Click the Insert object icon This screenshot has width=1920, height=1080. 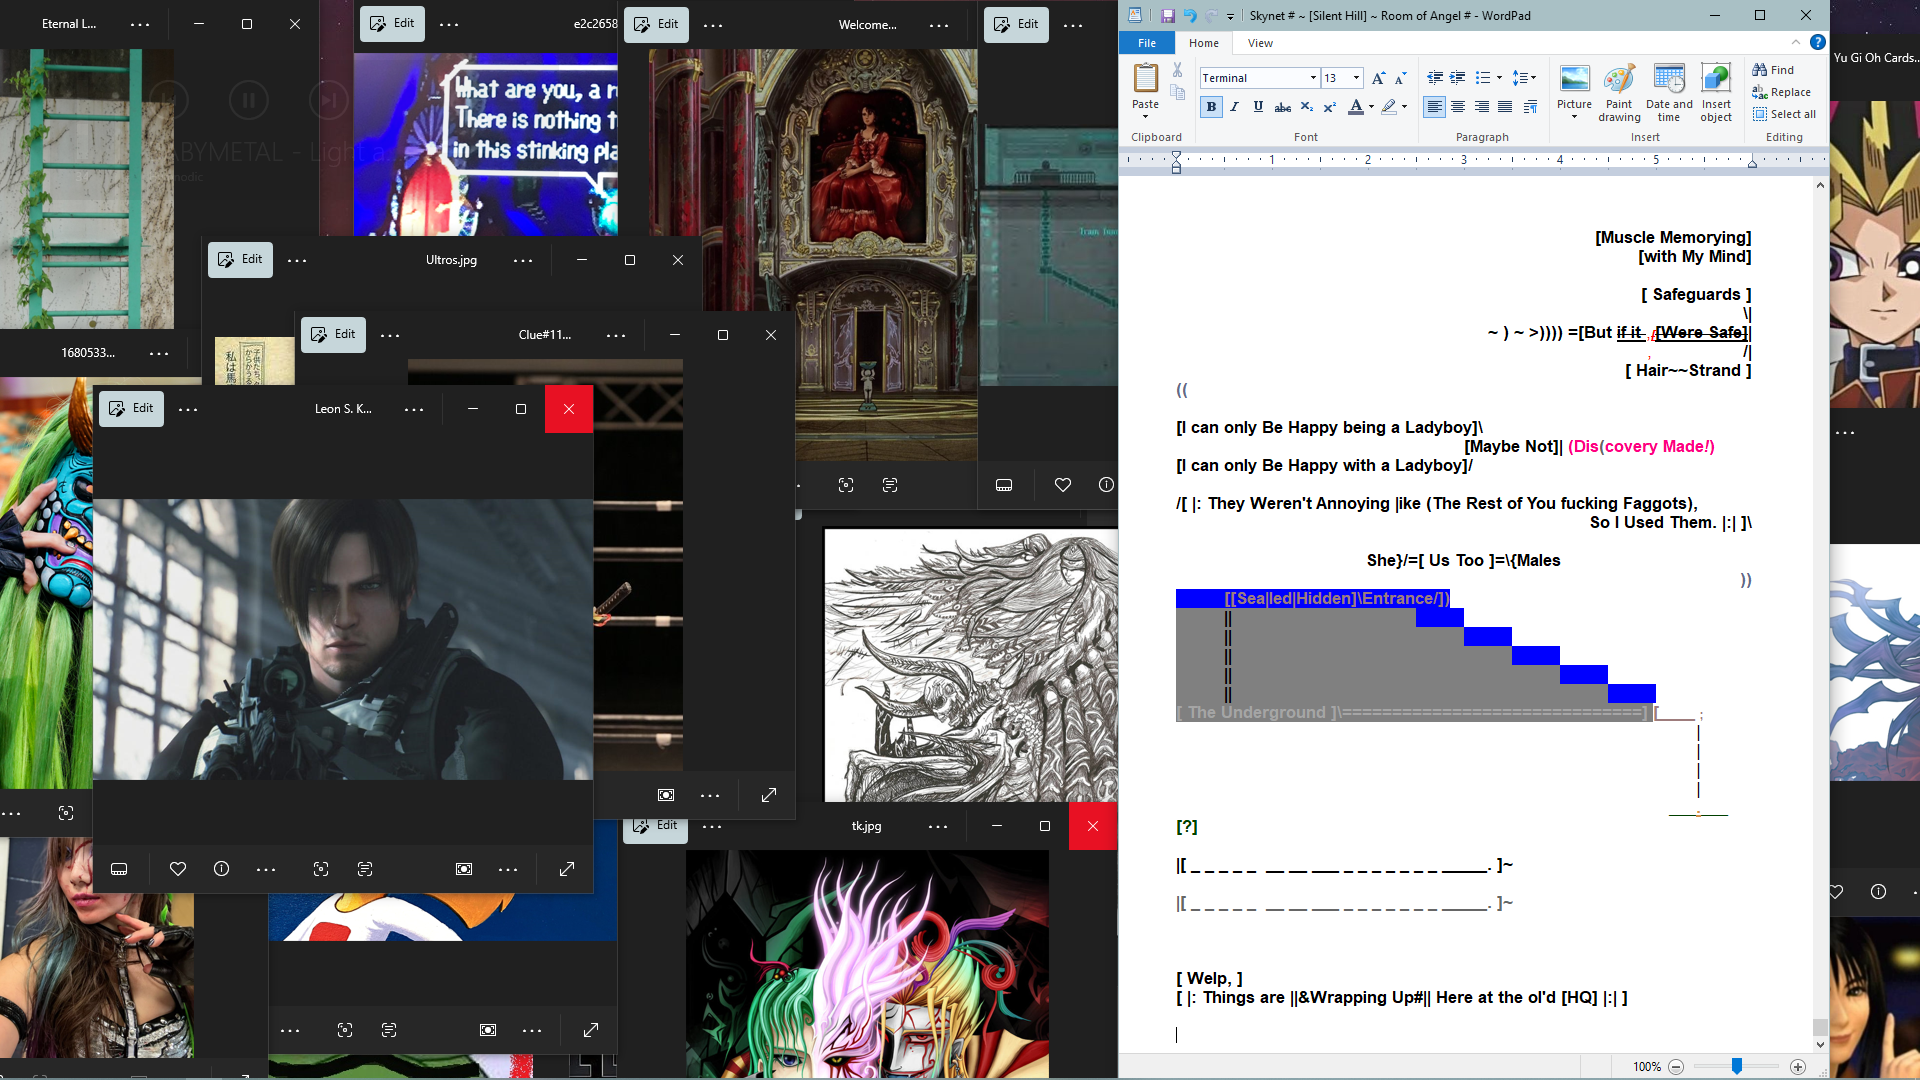click(1716, 92)
